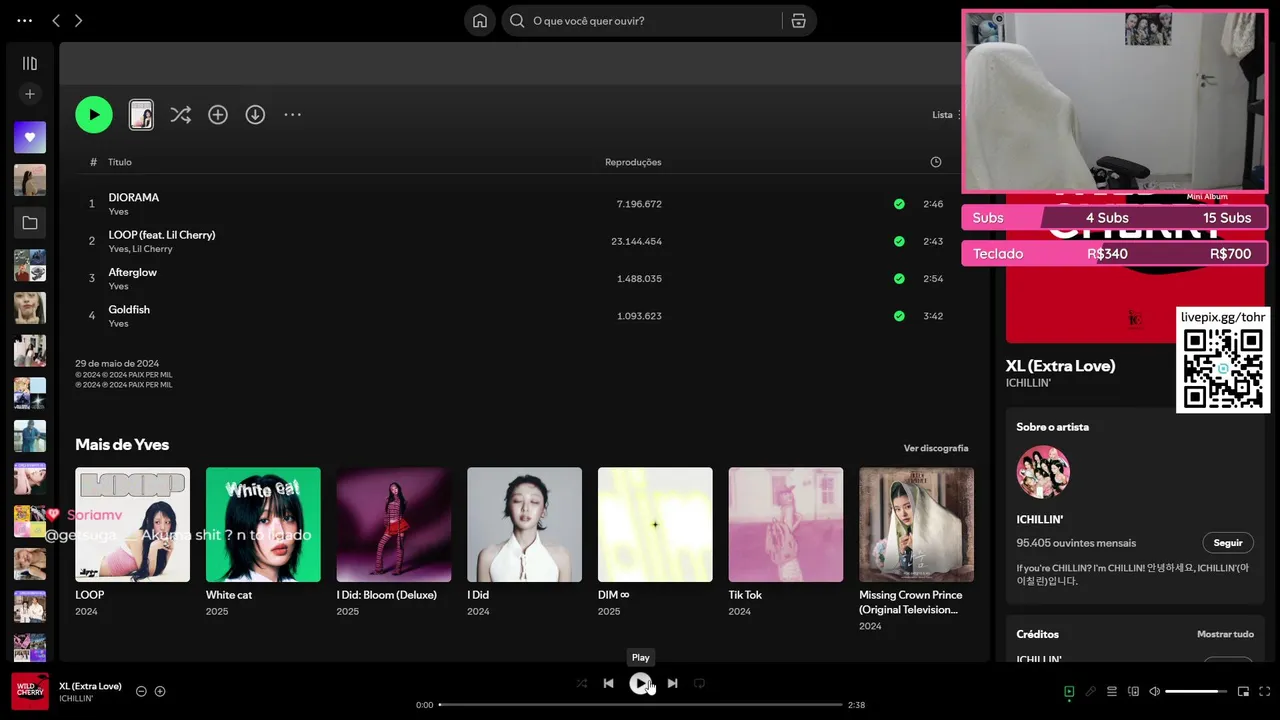Image resolution: width=1280 pixels, height=720 pixels.
Task: Sort tracks by Título column
Action: (120, 162)
